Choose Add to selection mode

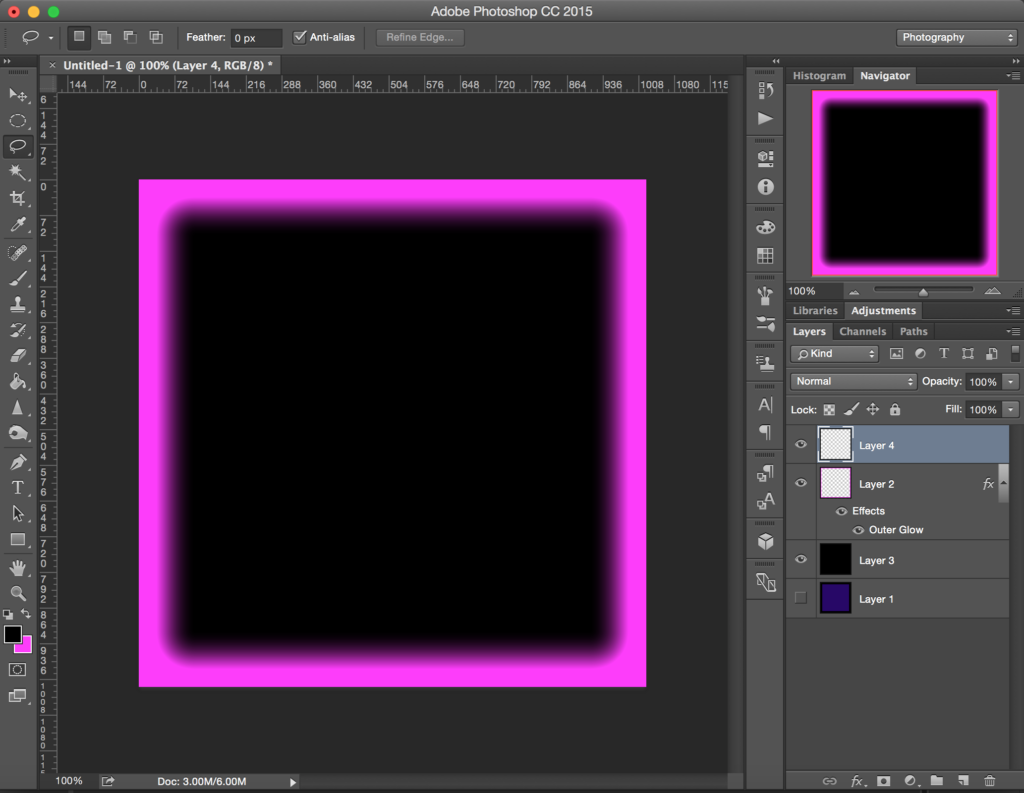(x=104, y=37)
